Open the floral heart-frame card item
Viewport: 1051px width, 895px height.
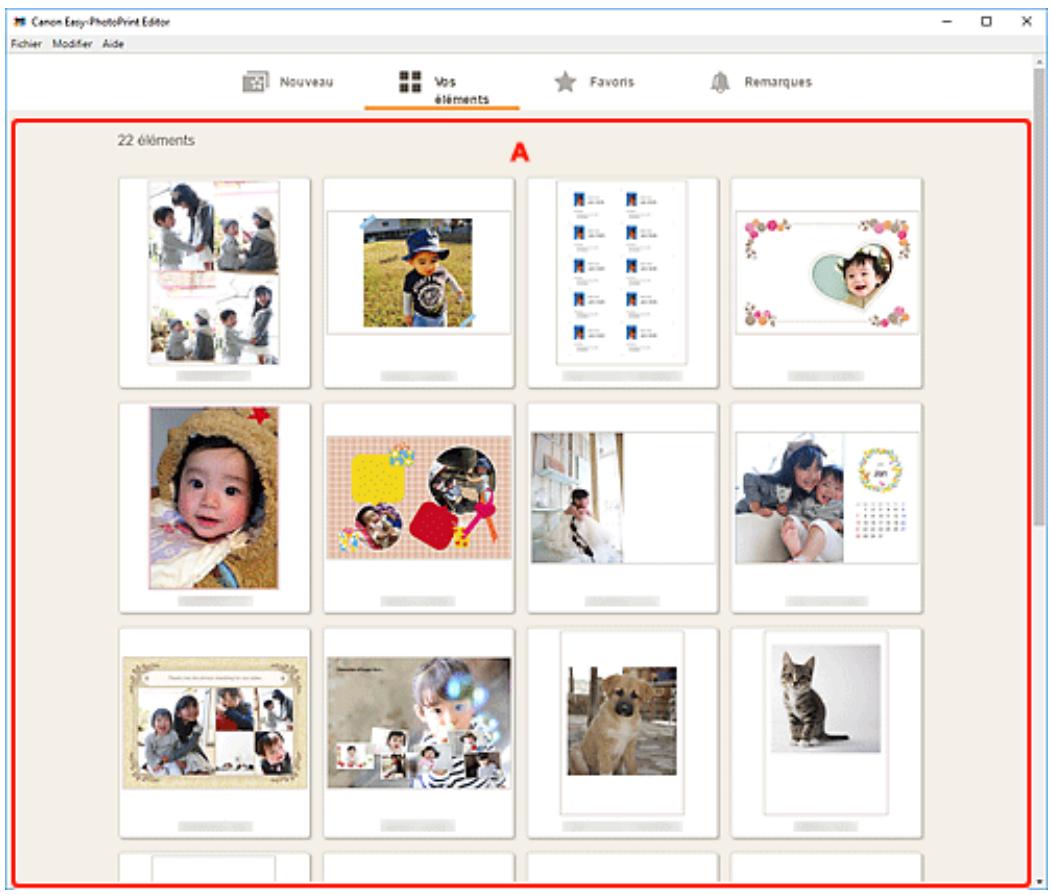(x=826, y=282)
